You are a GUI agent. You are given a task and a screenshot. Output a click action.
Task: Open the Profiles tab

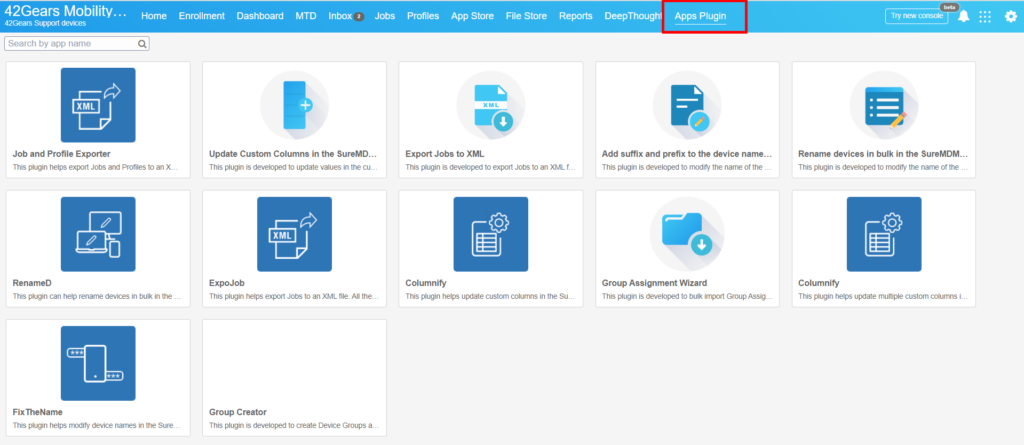(423, 16)
